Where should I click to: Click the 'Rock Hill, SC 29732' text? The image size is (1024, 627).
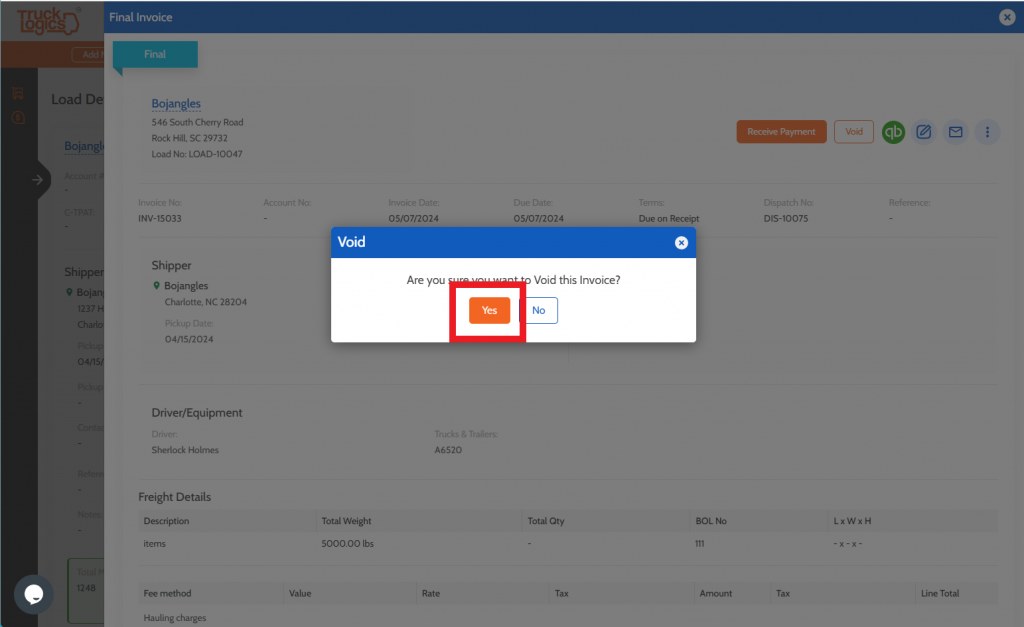click(189, 138)
